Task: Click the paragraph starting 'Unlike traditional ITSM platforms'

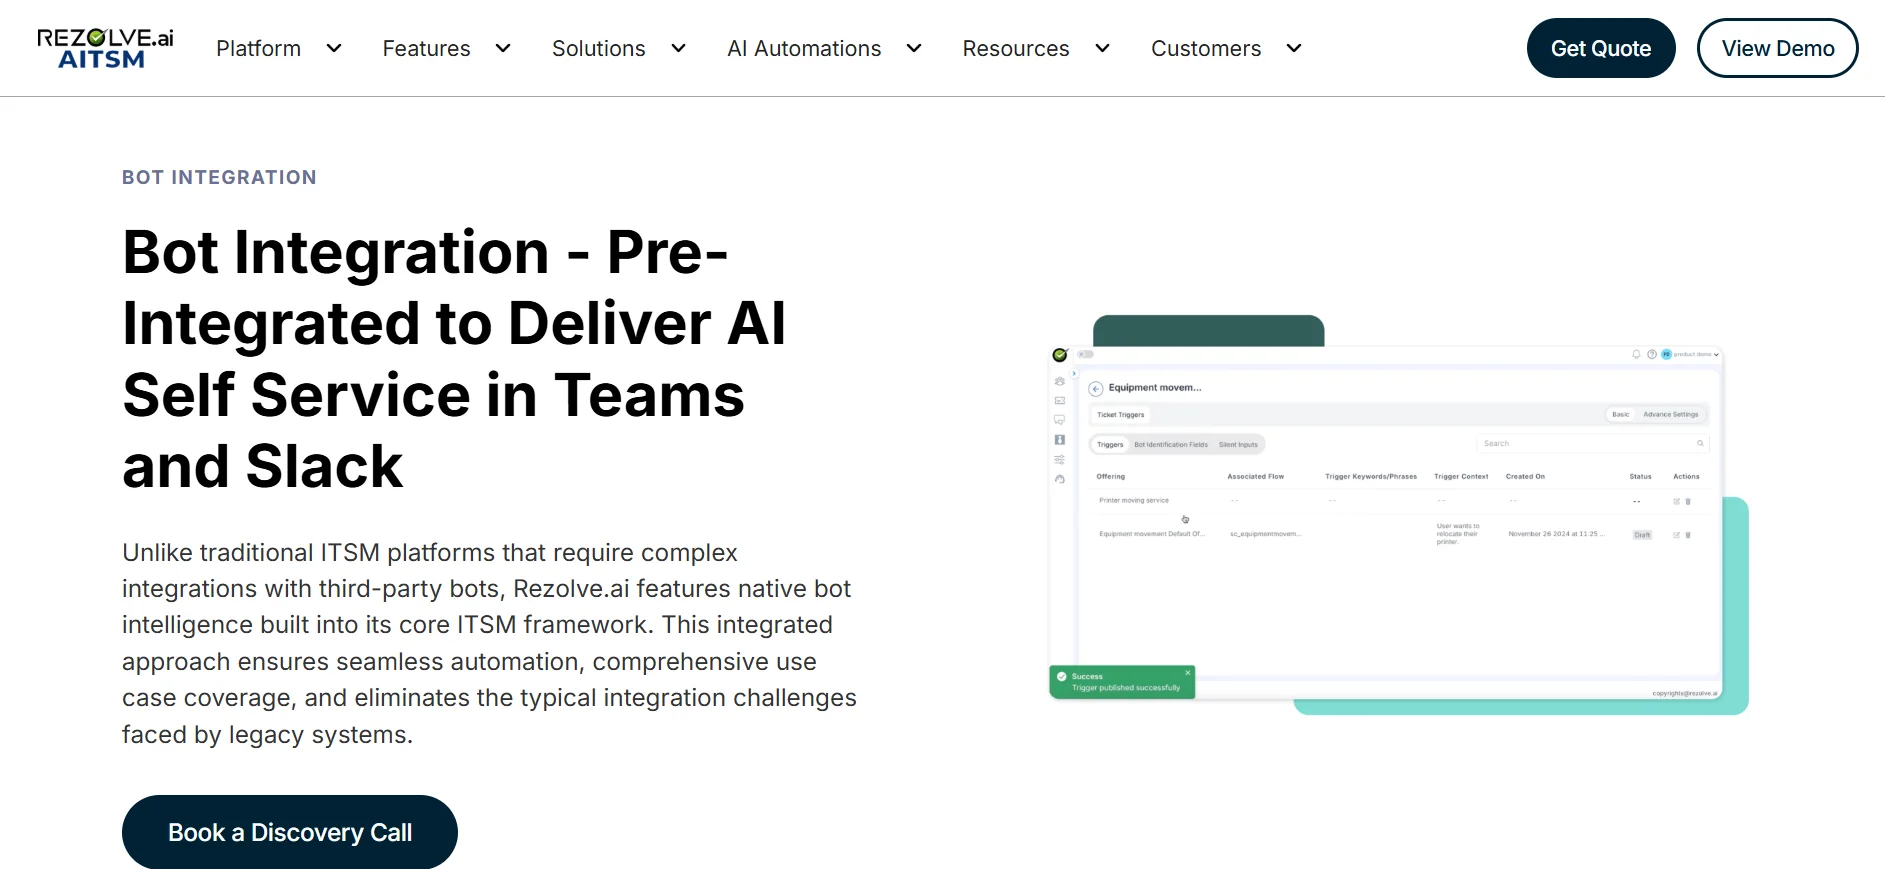Action: tap(489, 643)
